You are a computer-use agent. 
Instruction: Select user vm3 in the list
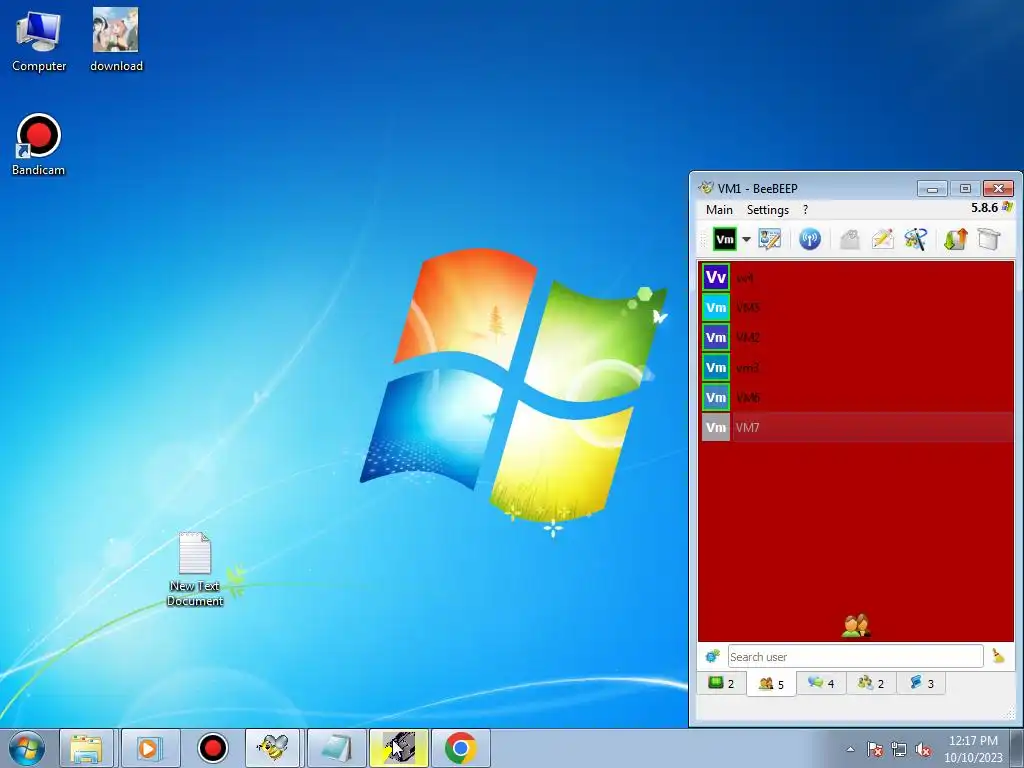pos(857,368)
